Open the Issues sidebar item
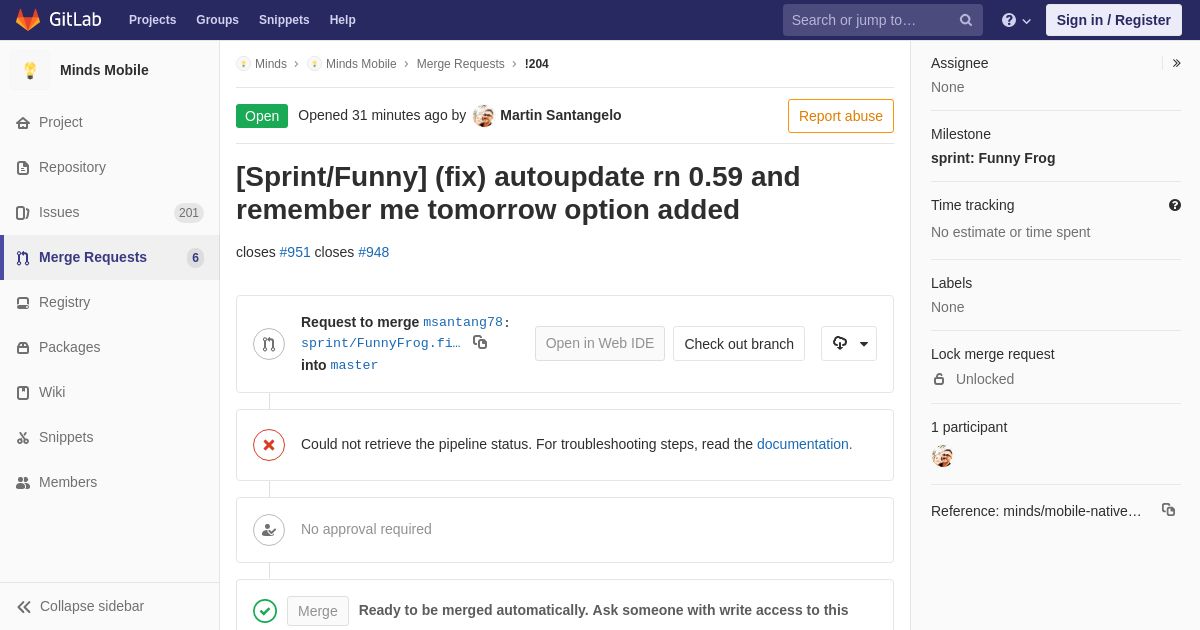This screenshot has width=1200, height=630. 110,213
